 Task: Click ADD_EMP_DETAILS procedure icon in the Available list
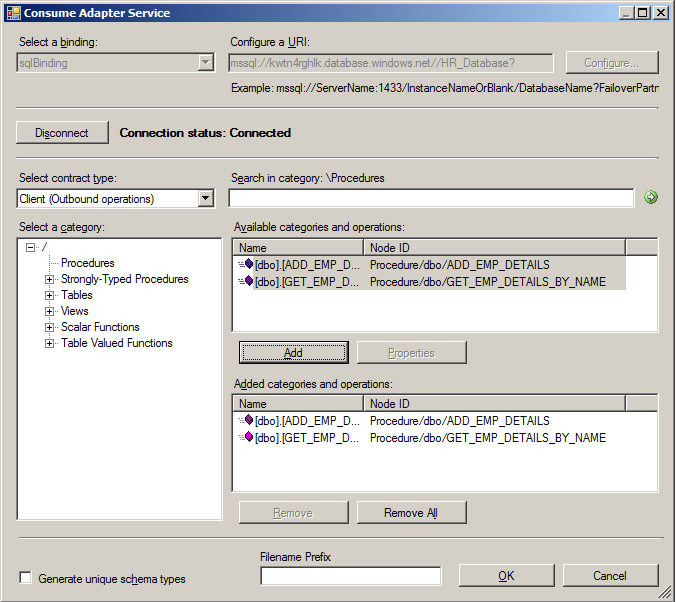[x=246, y=263]
